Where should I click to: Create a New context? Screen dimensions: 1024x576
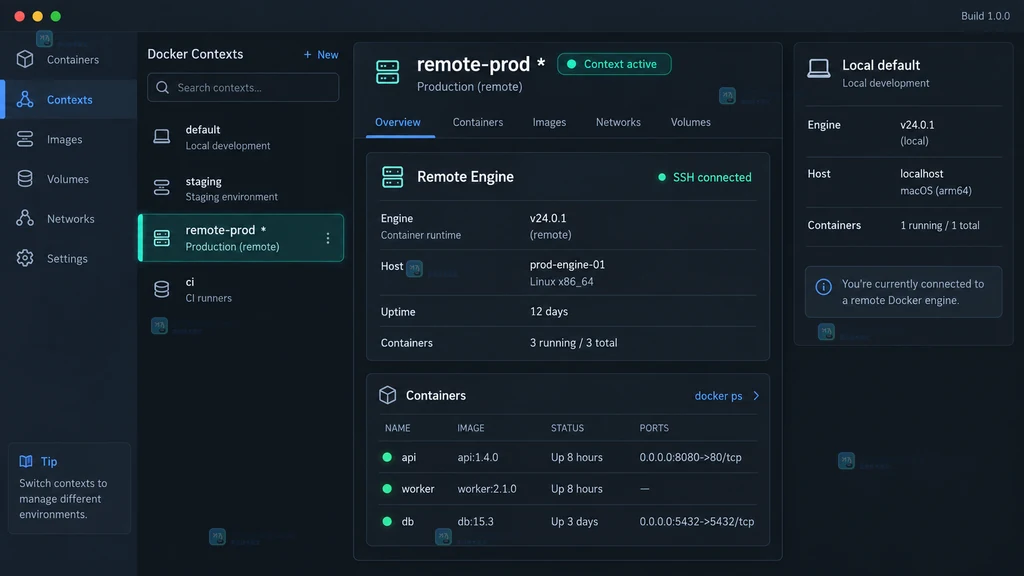pyautogui.click(x=321, y=55)
